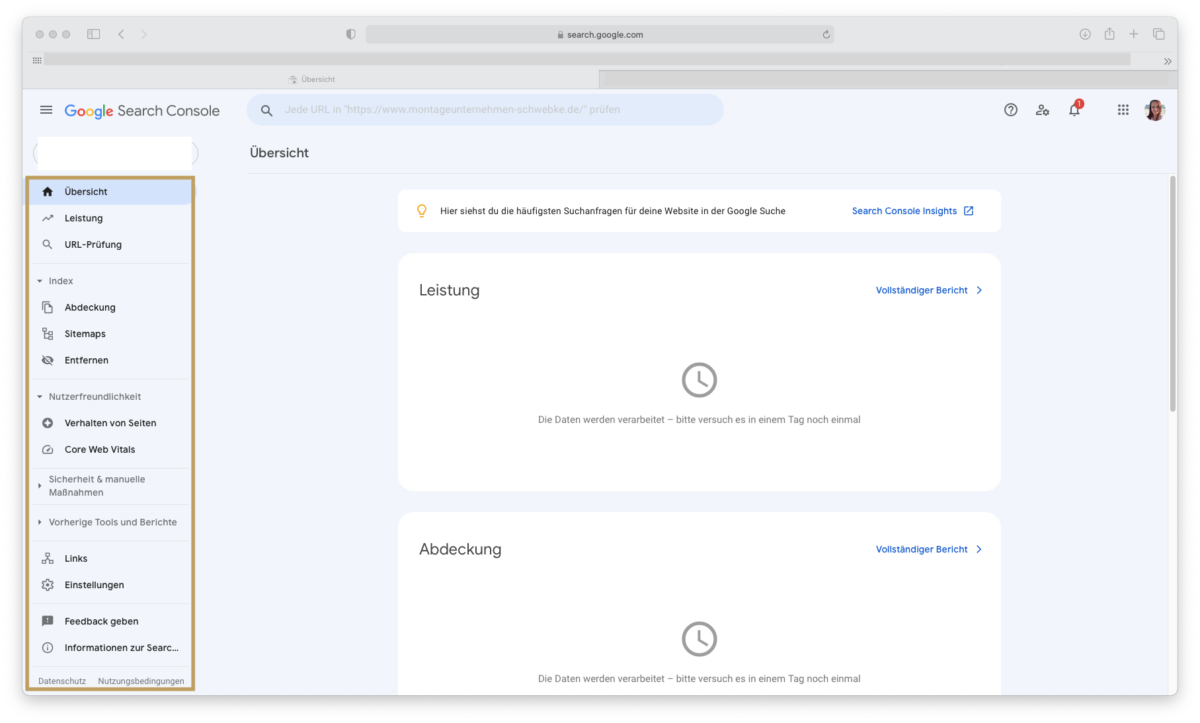Select the Core Web Vitals gauge icon
The image size is (1200, 723).
coord(48,449)
